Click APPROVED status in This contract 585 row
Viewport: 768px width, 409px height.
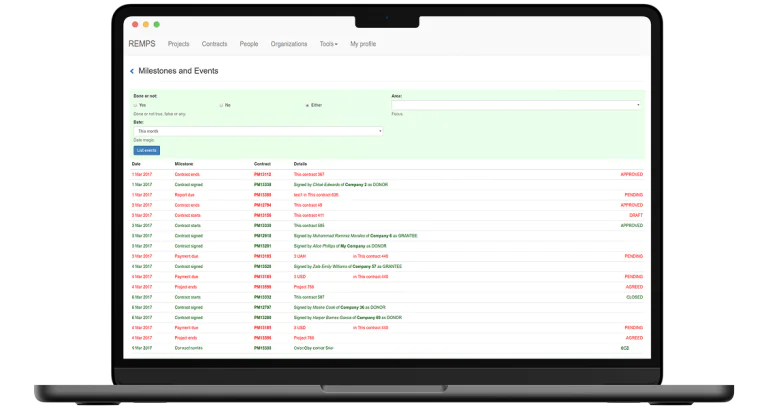pos(632,226)
